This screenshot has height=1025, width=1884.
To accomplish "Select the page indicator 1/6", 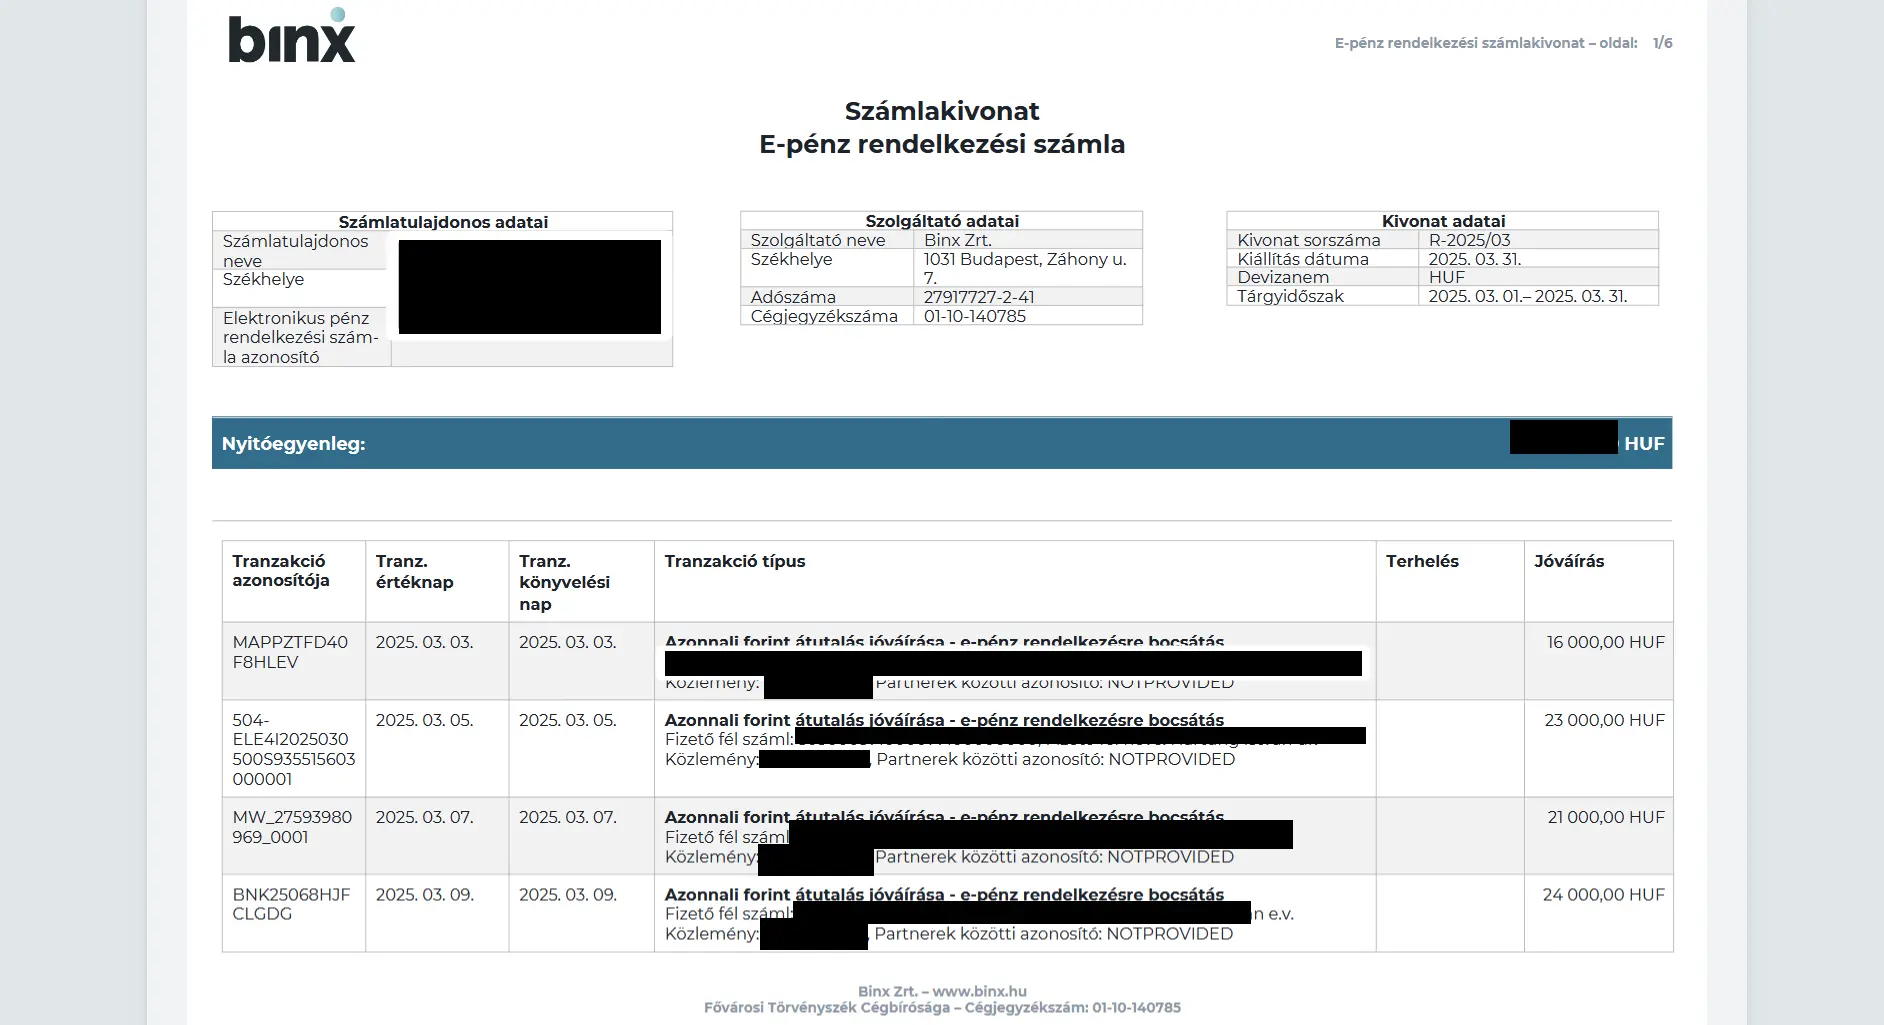I will pyautogui.click(x=1662, y=43).
